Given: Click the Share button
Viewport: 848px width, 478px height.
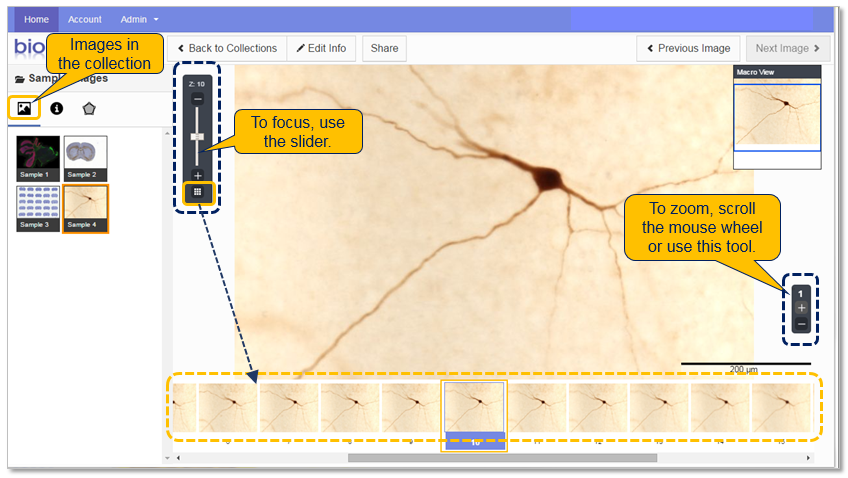Looking at the screenshot, I should 384,48.
